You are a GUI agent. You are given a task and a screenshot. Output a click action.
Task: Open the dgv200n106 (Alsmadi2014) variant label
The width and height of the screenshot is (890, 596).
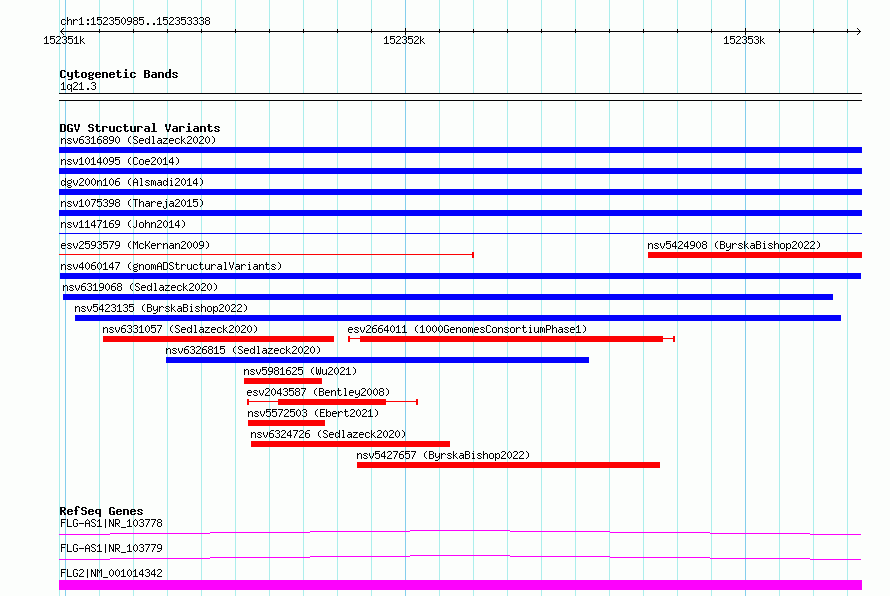(132, 182)
